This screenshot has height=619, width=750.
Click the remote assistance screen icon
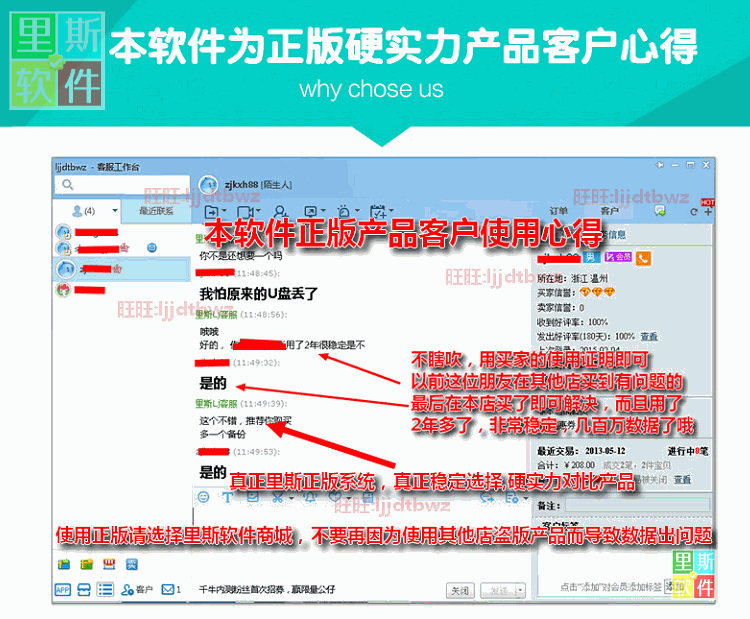tap(311, 211)
